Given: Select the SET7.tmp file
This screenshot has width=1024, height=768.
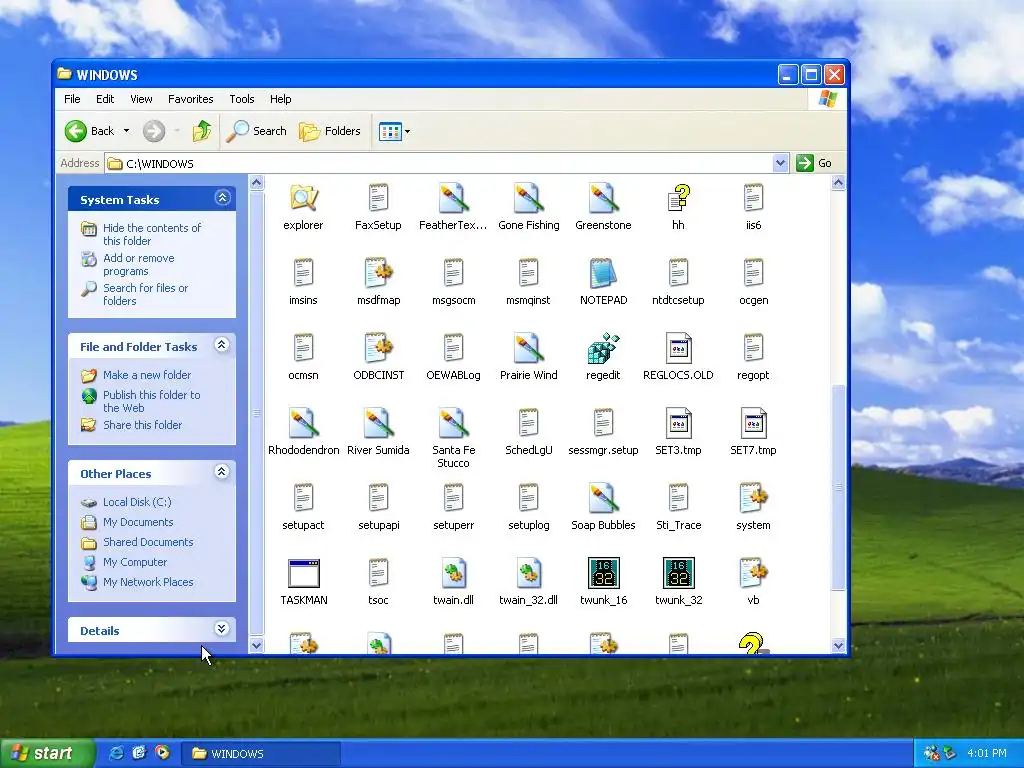Looking at the screenshot, I should (753, 423).
